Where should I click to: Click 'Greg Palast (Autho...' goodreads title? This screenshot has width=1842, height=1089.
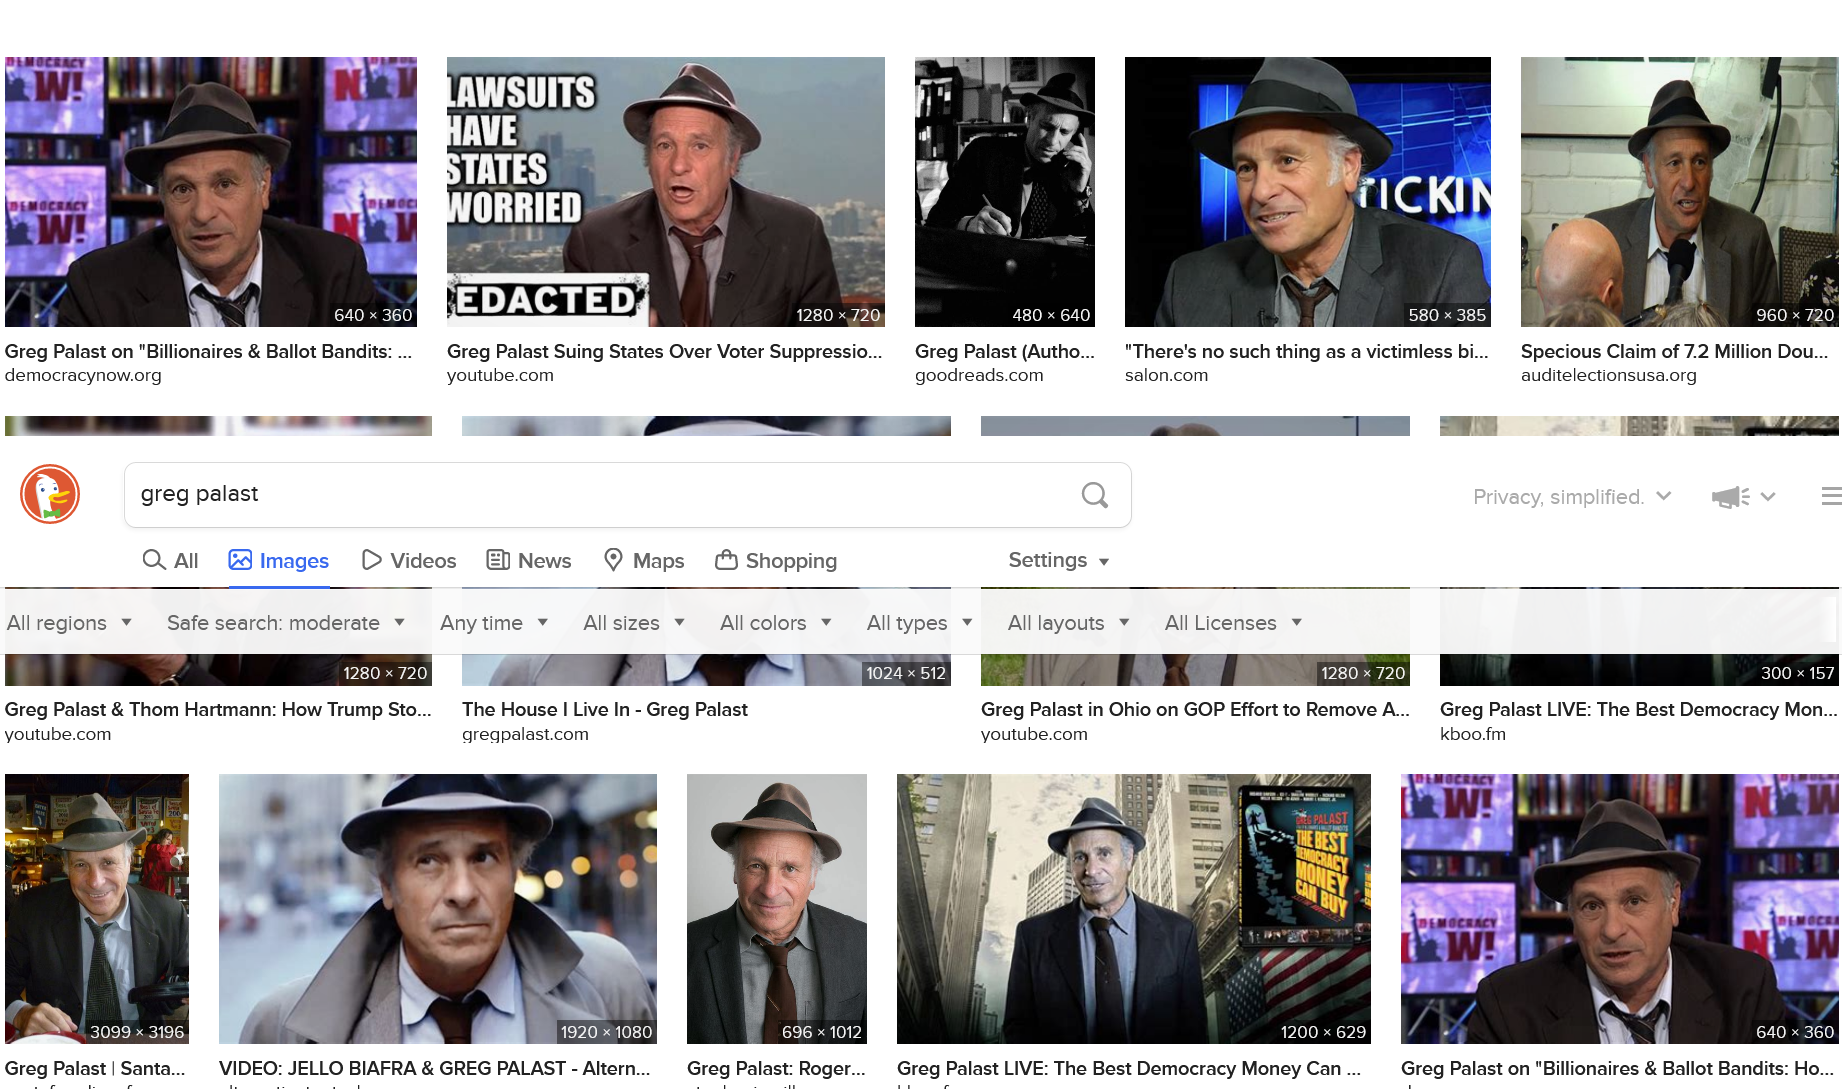pyautogui.click(x=1005, y=351)
